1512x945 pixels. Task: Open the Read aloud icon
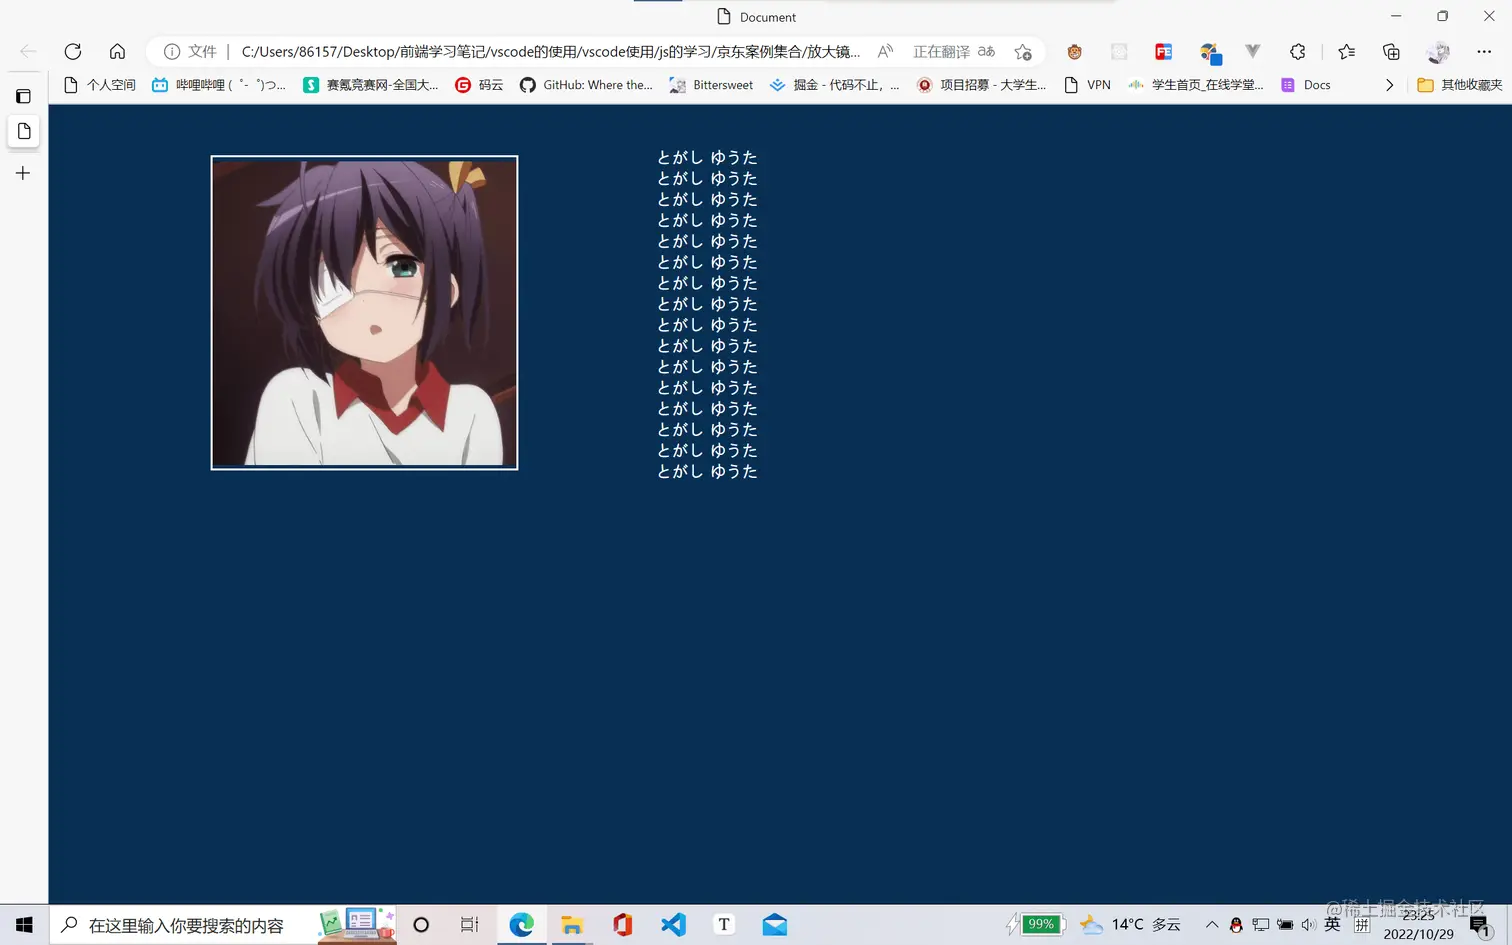[x=885, y=51]
